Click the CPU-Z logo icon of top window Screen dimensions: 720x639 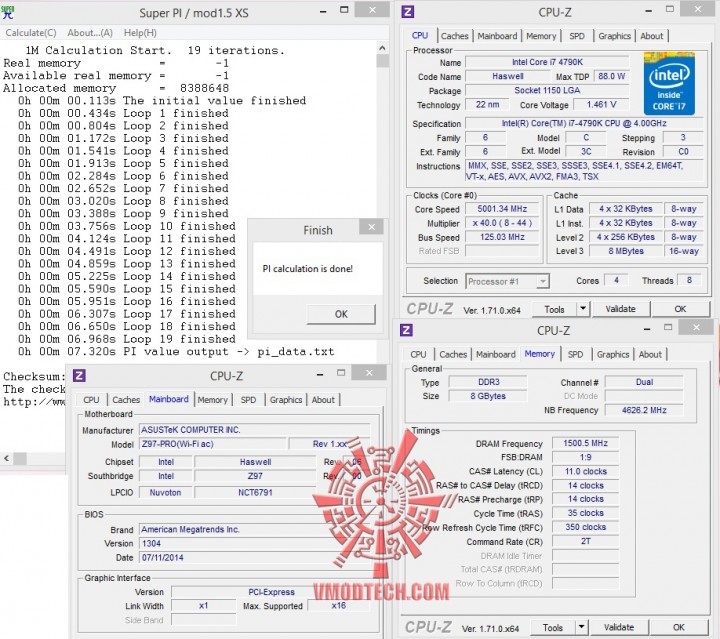407,11
